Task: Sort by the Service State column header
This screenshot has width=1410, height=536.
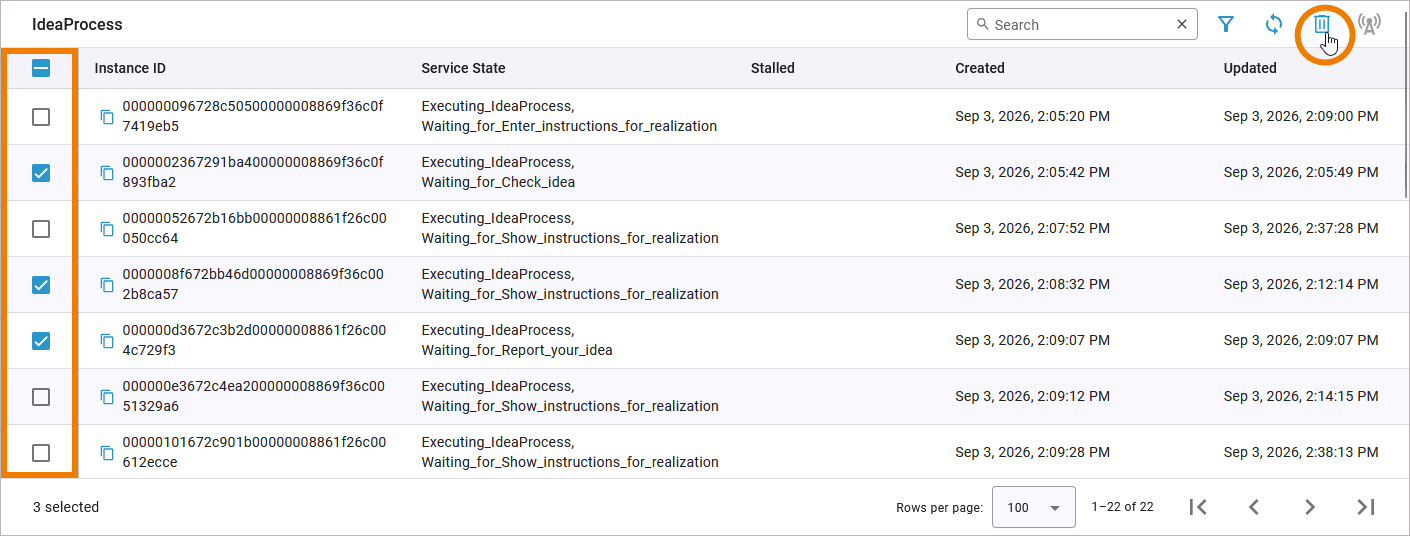Action: tap(463, 68)
